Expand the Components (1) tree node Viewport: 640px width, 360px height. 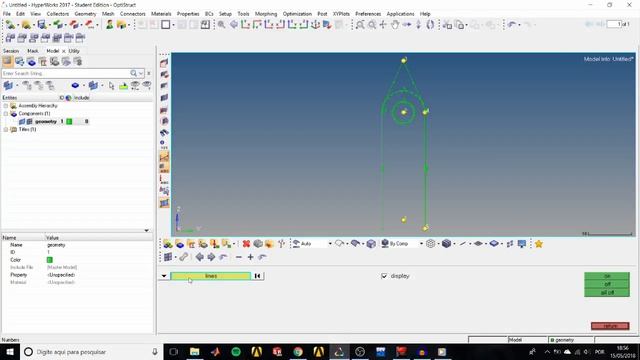pos(6,114)
